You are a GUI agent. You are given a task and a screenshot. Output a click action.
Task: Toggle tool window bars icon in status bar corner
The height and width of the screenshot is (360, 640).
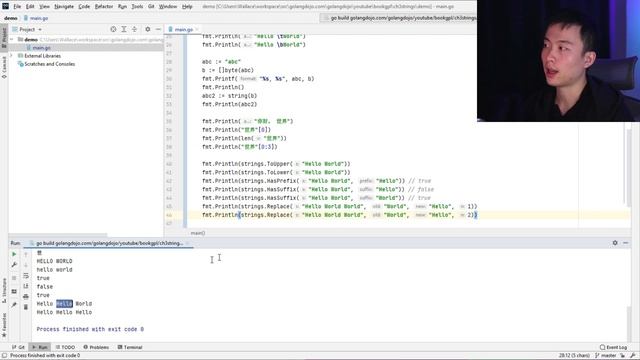click(x=4, y=356)
